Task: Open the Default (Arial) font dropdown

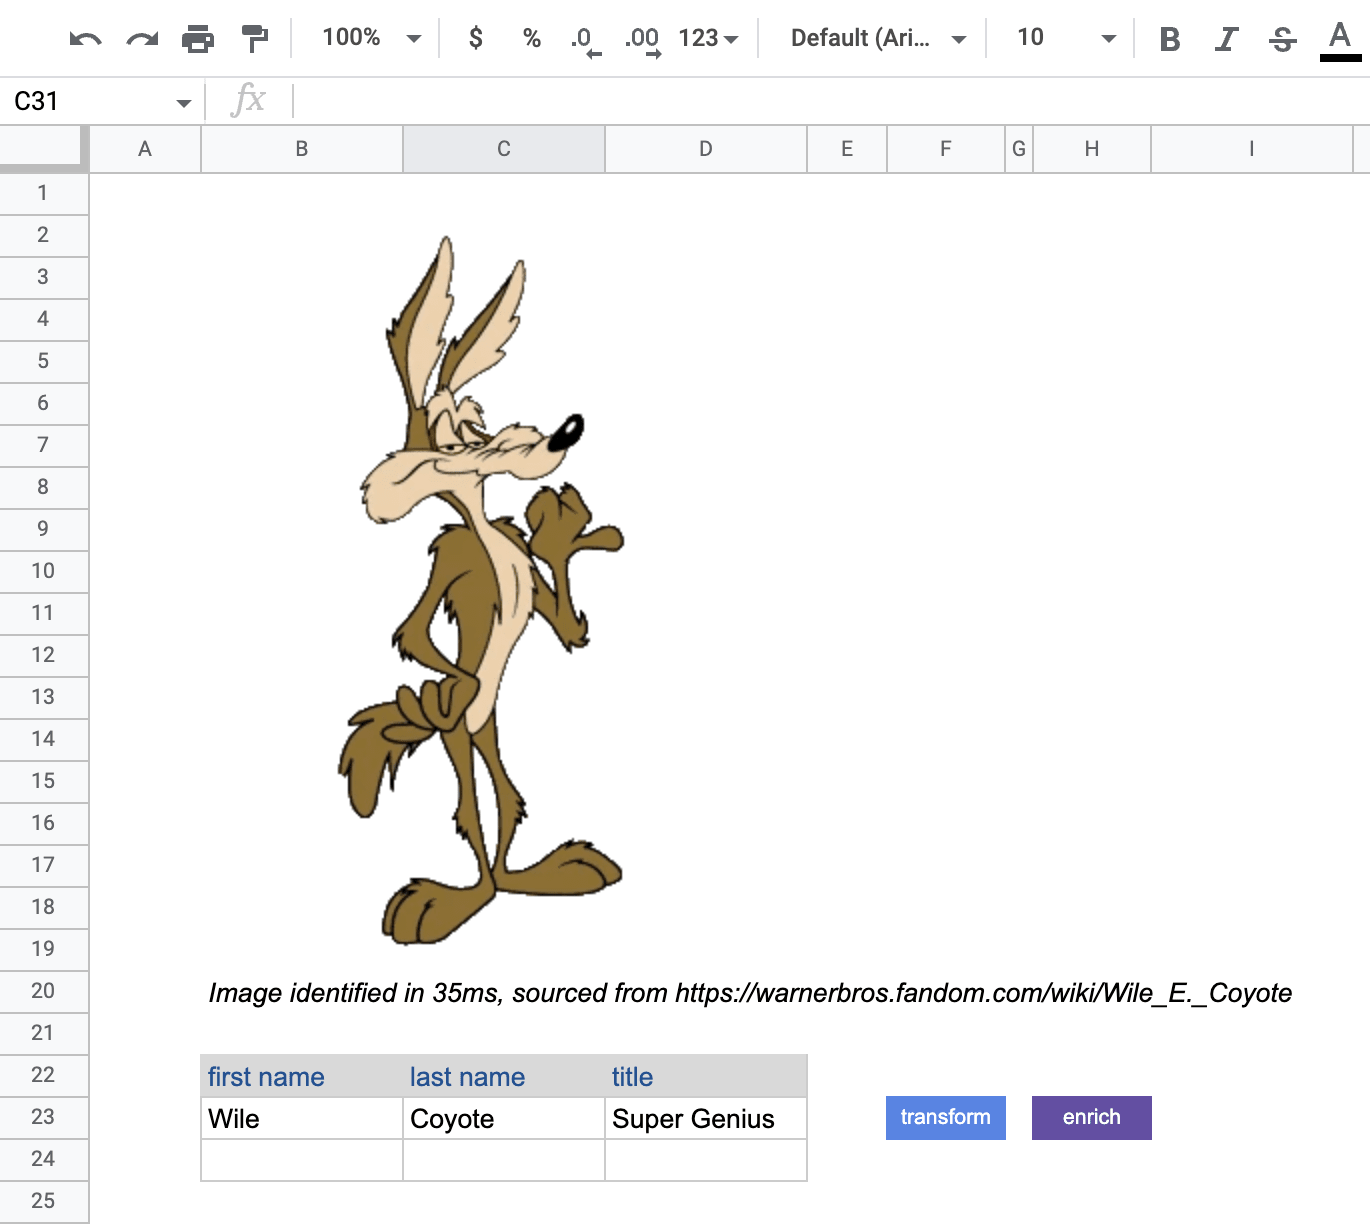Action: [877, 38]
